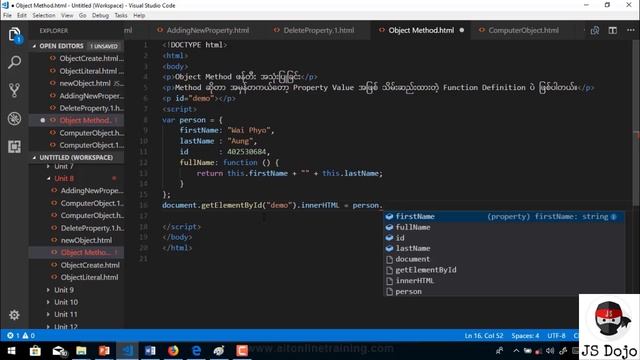Image resolution: width=640 pixels, height=360 pixels.
Task: Open PowerPoint from taskbar
Action: point(104,351)
